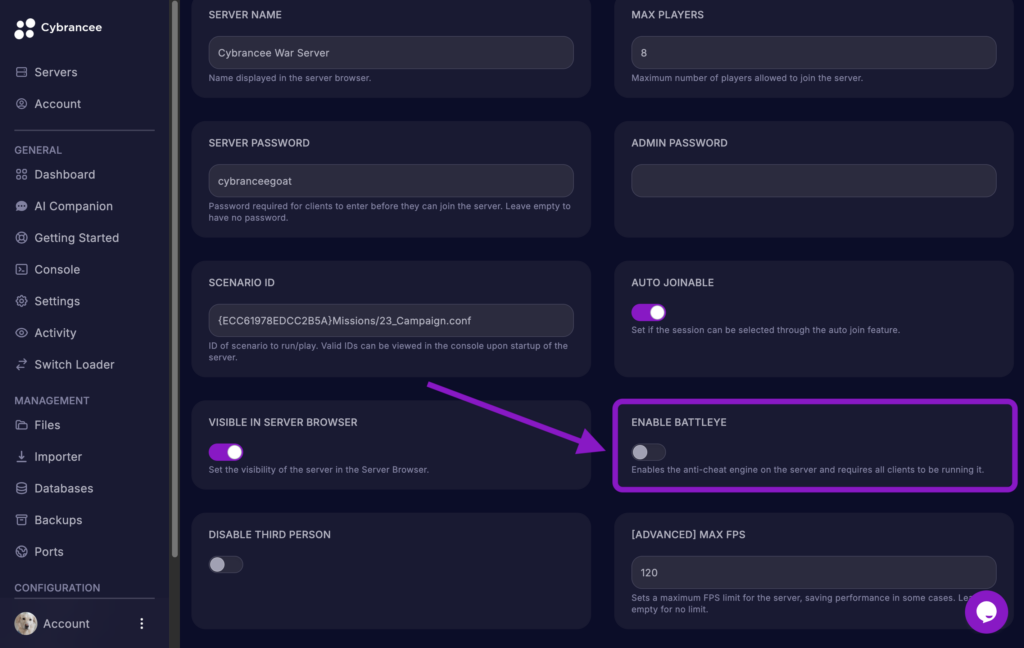This screenshot has height=648, width=1024.
Task: Click the Account user icon in sidebar top
Action: 22,104
